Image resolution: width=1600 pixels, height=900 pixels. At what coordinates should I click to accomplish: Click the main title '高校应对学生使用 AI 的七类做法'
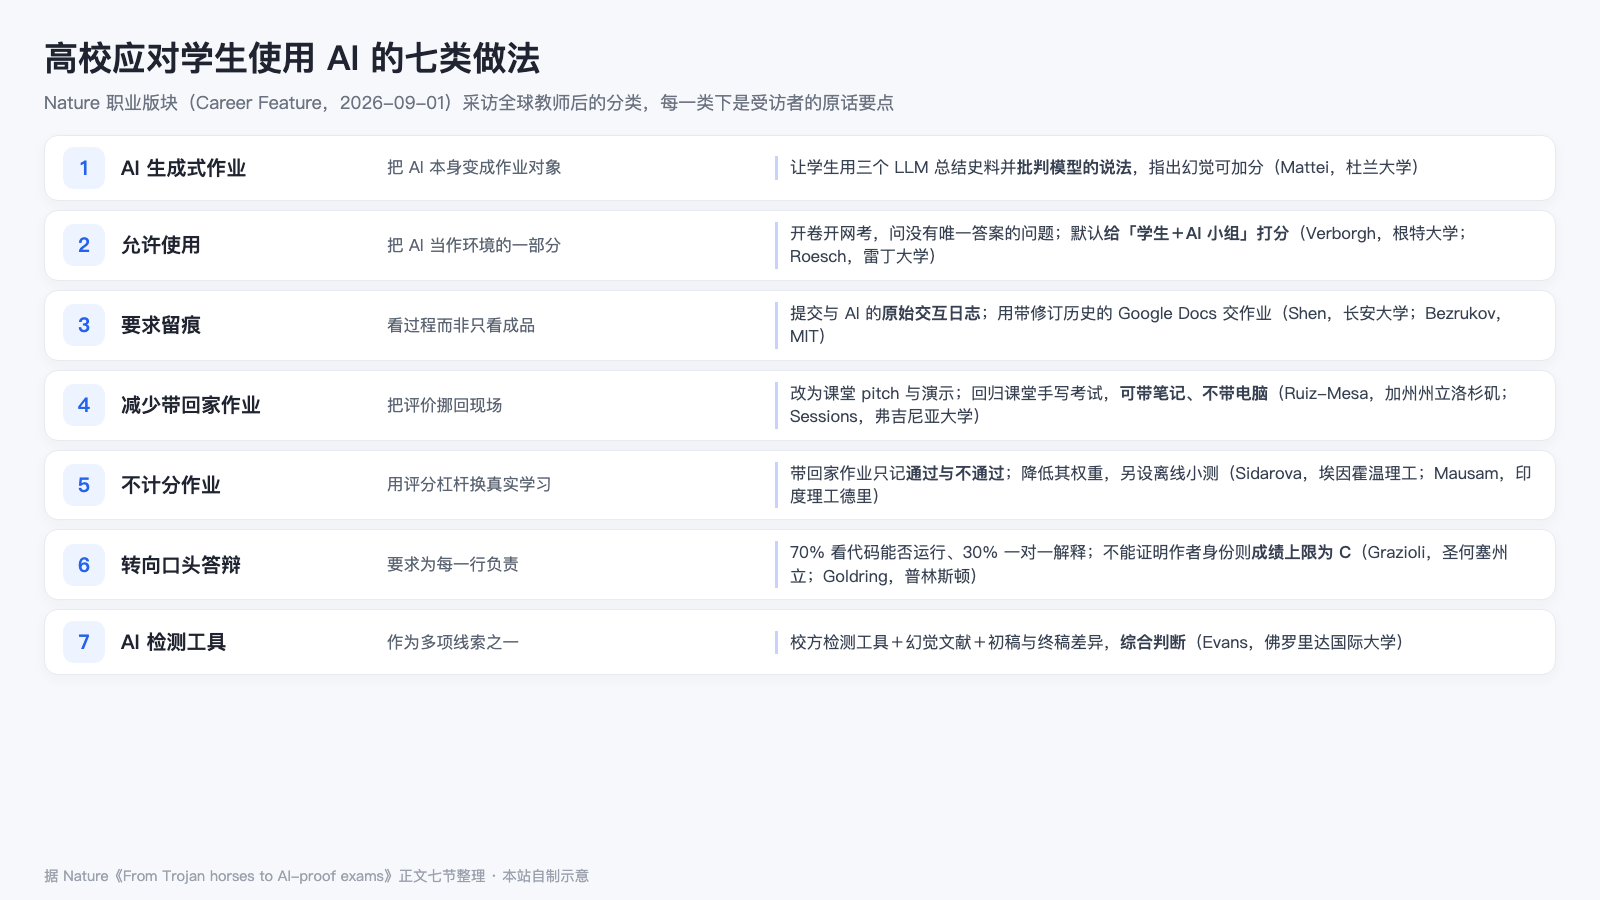(292, 59)
